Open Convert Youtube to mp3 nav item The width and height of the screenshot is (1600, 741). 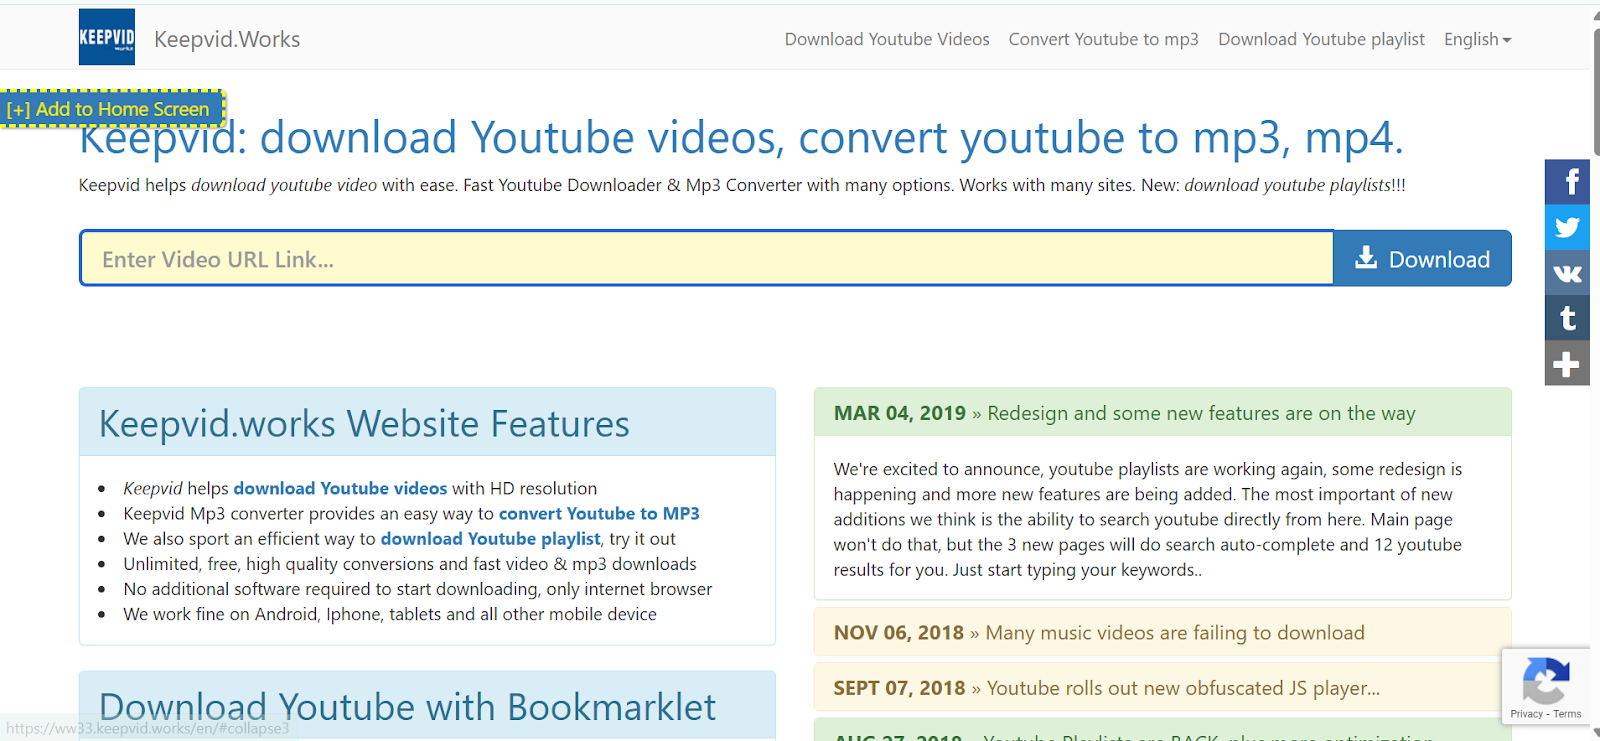coord(1103,39)
